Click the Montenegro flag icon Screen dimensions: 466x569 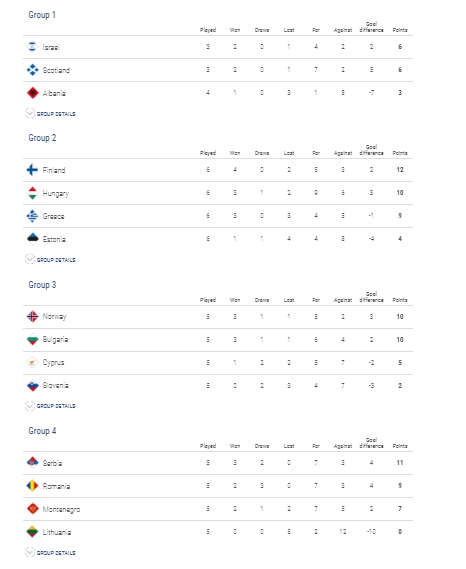click(x=32, y=509)
